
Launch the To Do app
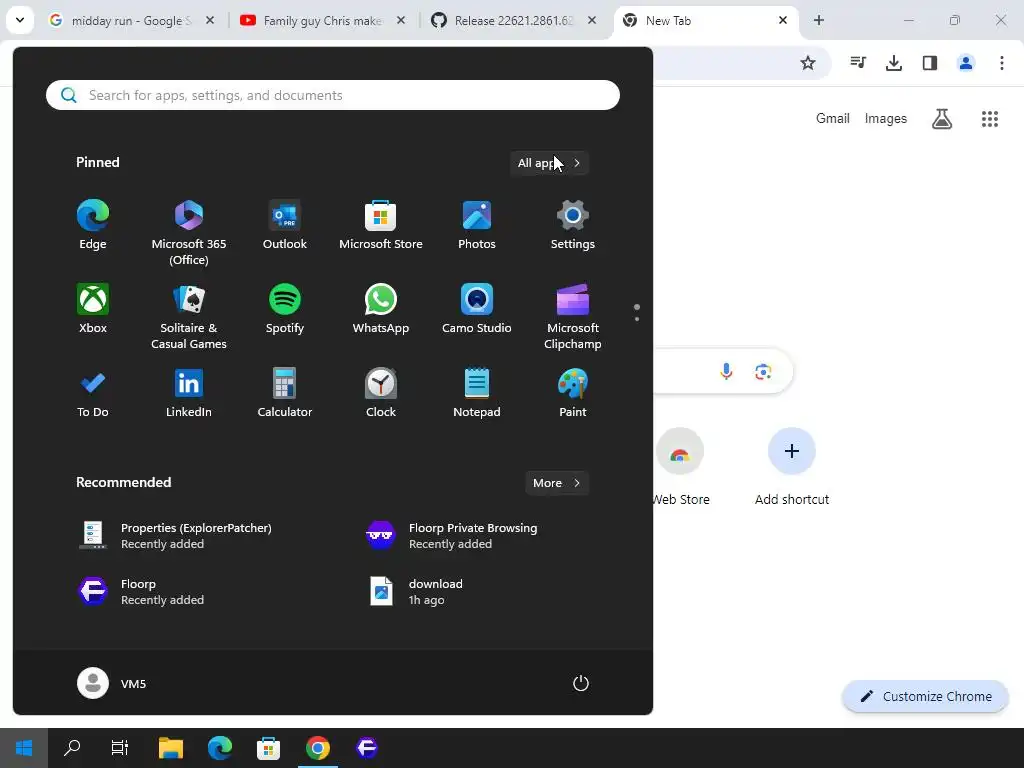(93, 393)
